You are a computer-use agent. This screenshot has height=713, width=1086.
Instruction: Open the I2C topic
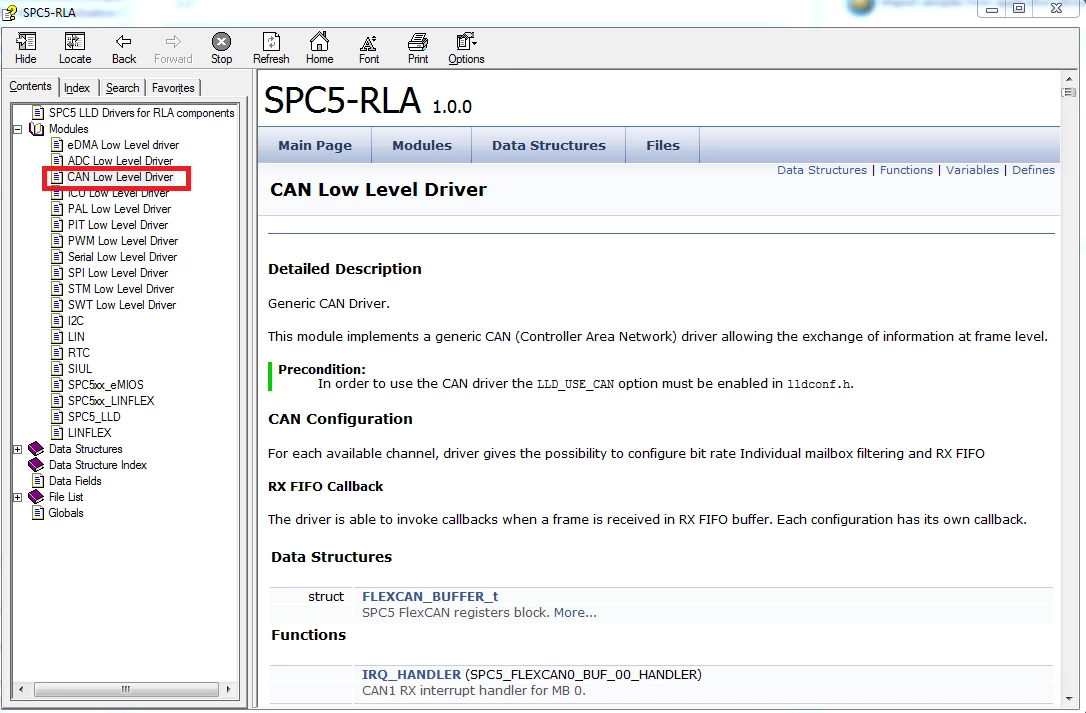coord(75,321)
